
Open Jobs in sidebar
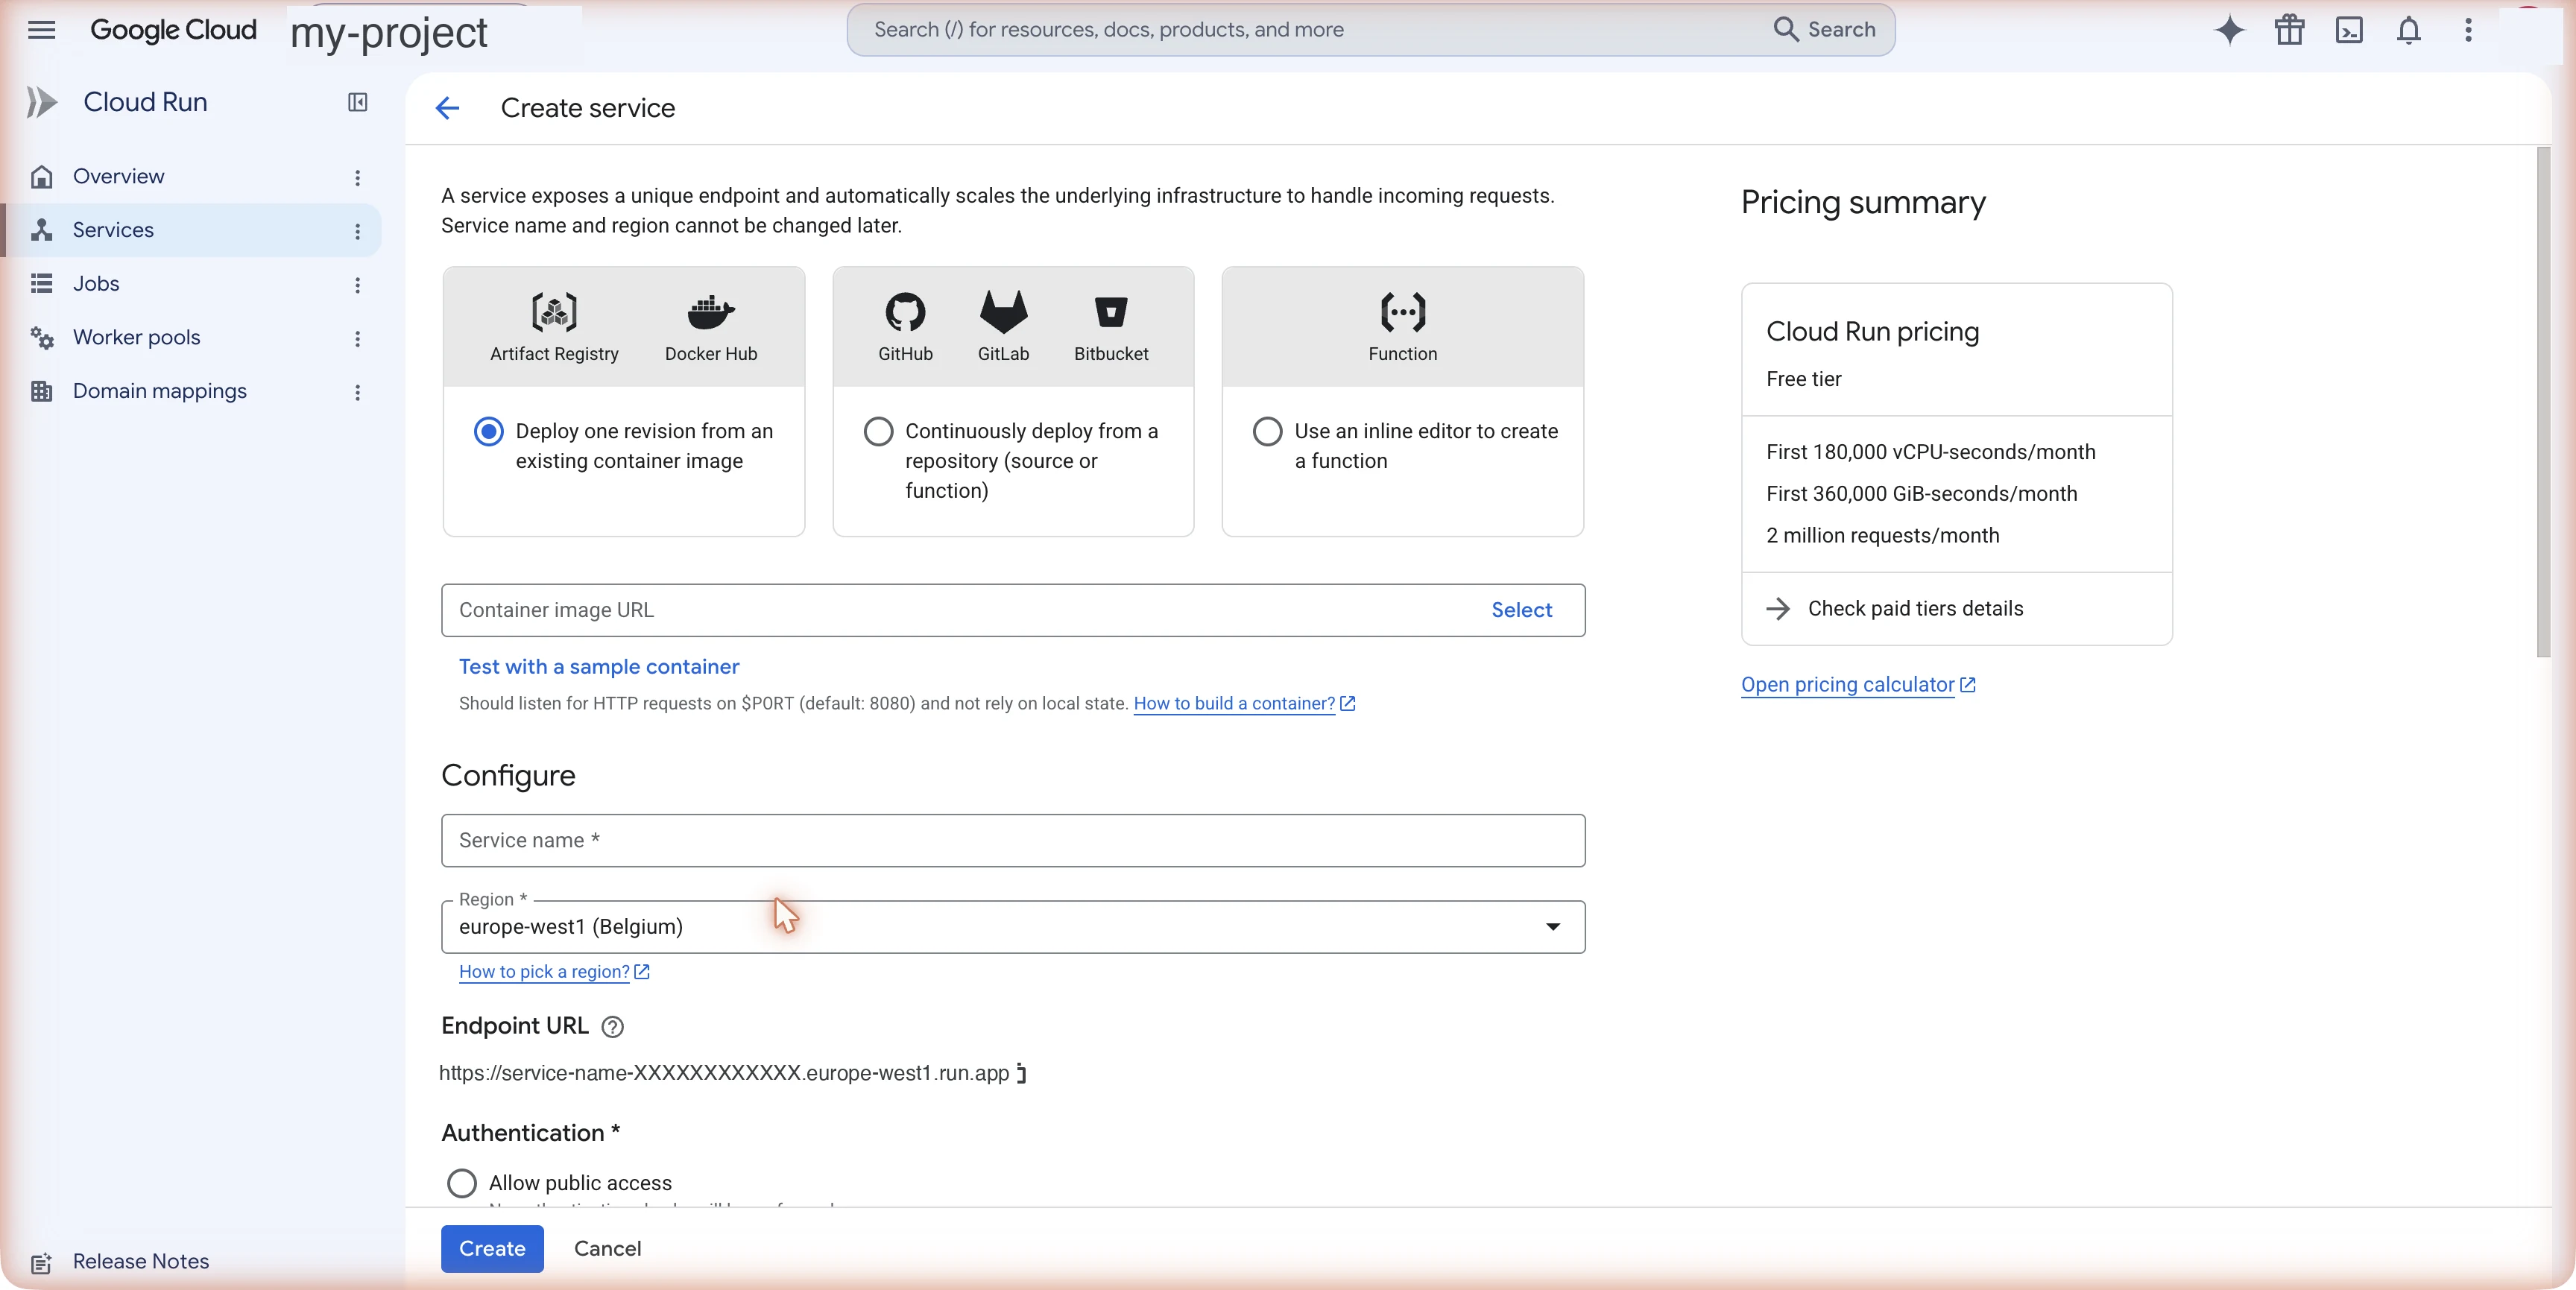(96, 284)
